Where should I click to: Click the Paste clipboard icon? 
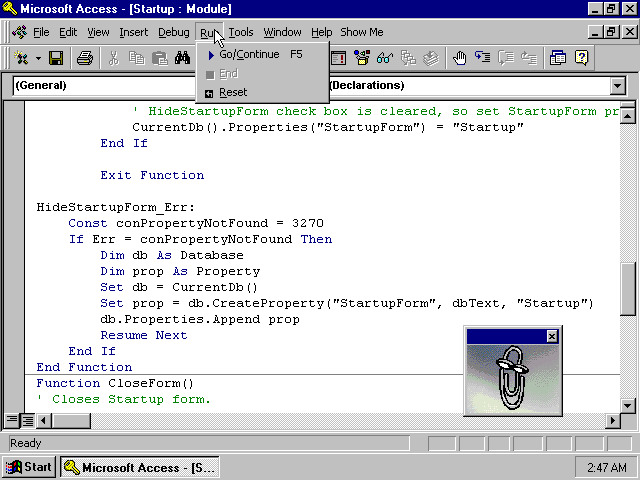(x=160, y=58)
